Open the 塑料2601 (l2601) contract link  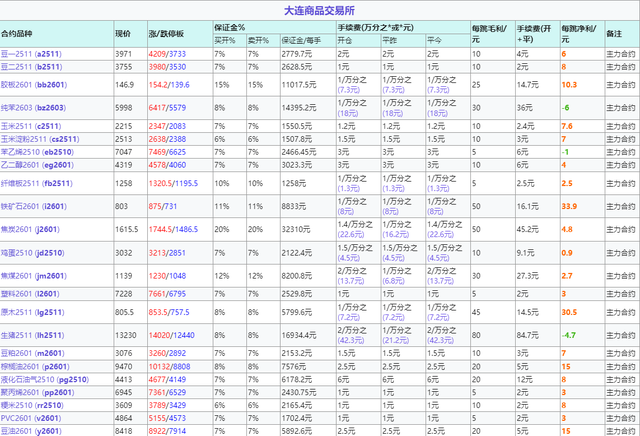pyautogui.click(x=30, y=294)
